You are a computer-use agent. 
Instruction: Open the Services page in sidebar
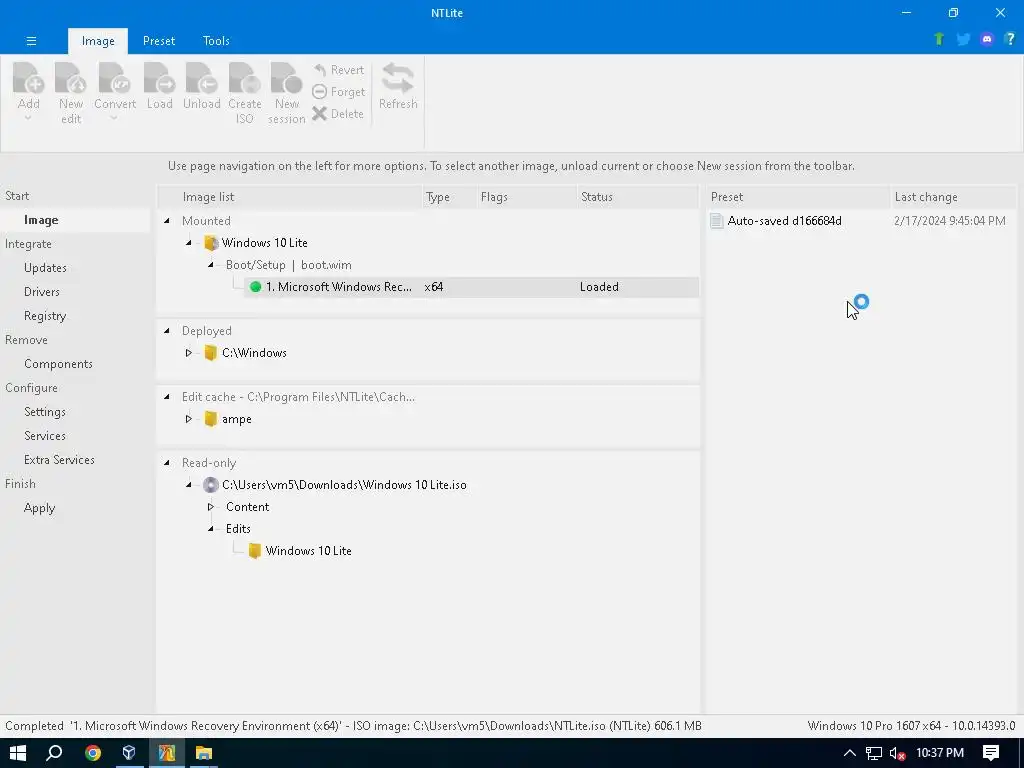[x=44, y=436]
